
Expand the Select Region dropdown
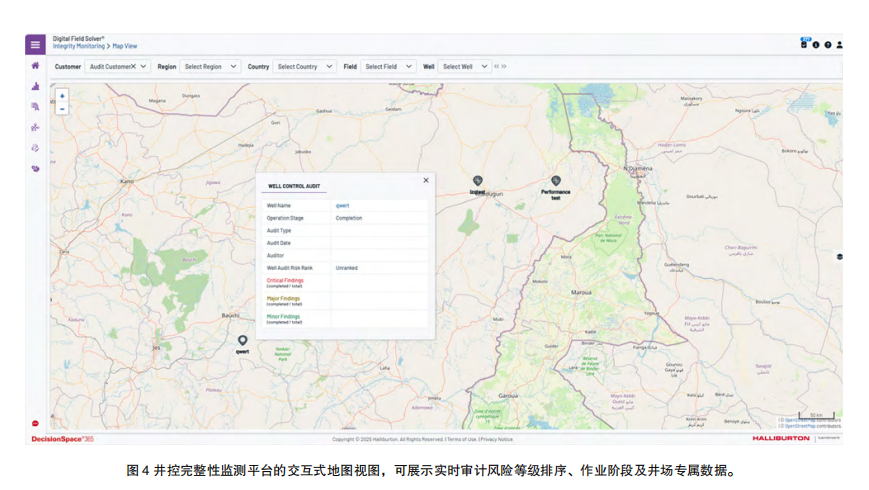click(x=210, y=67)
